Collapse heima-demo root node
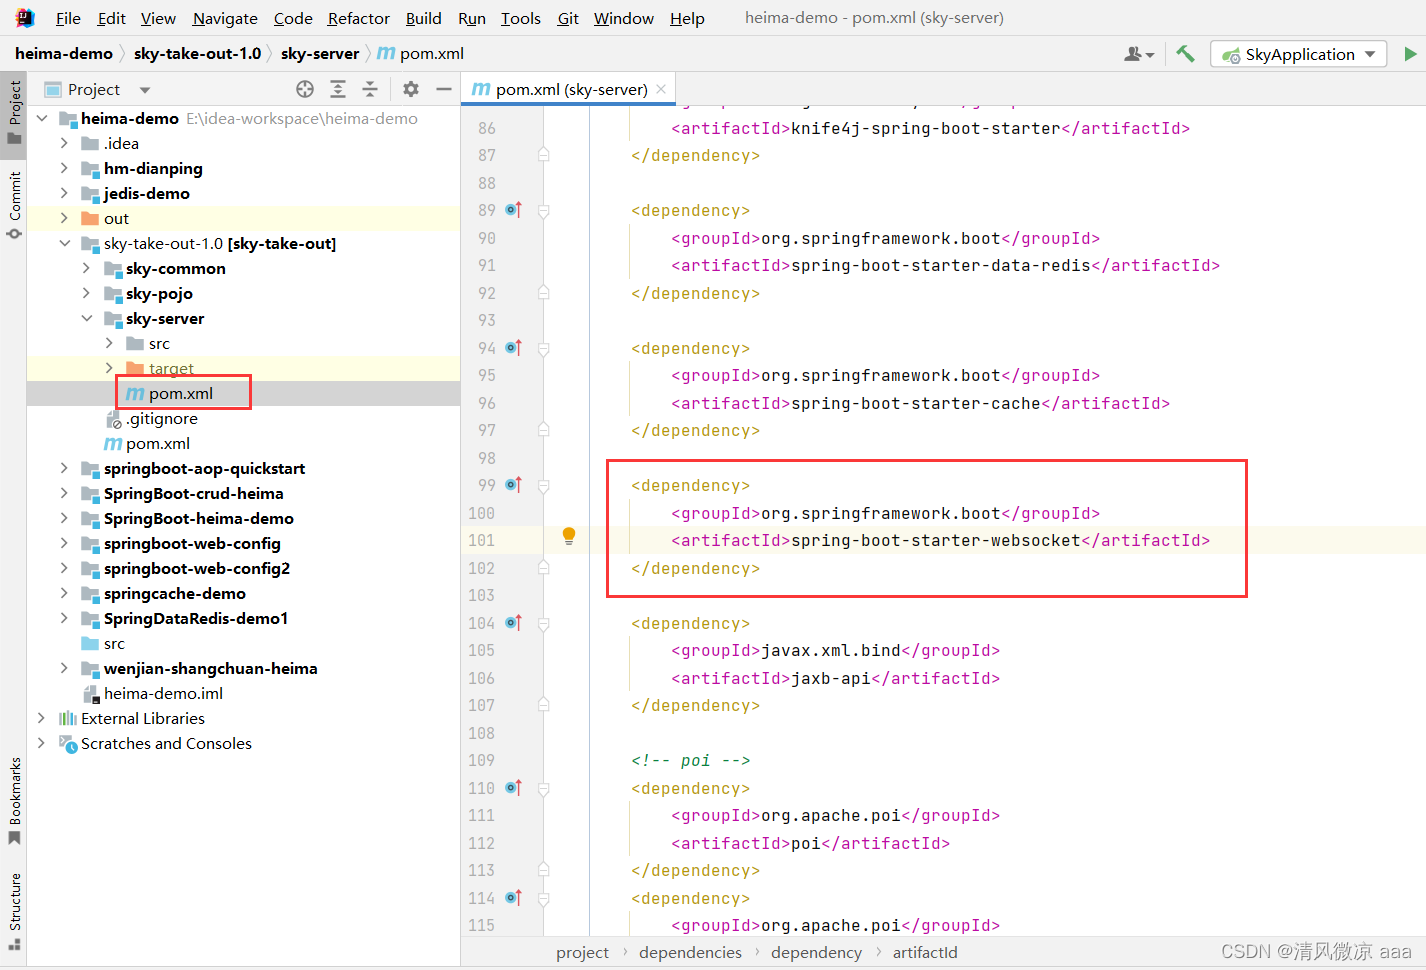The image size is (1426, 970). [x=42, y=118]
